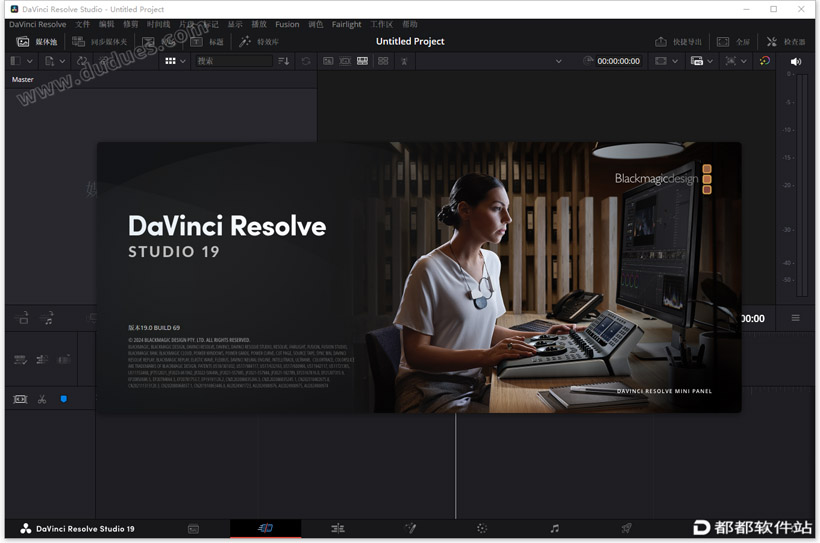820x543 pixels.
Task: Click the figure icon next to grid
Action: pos(404,61)
